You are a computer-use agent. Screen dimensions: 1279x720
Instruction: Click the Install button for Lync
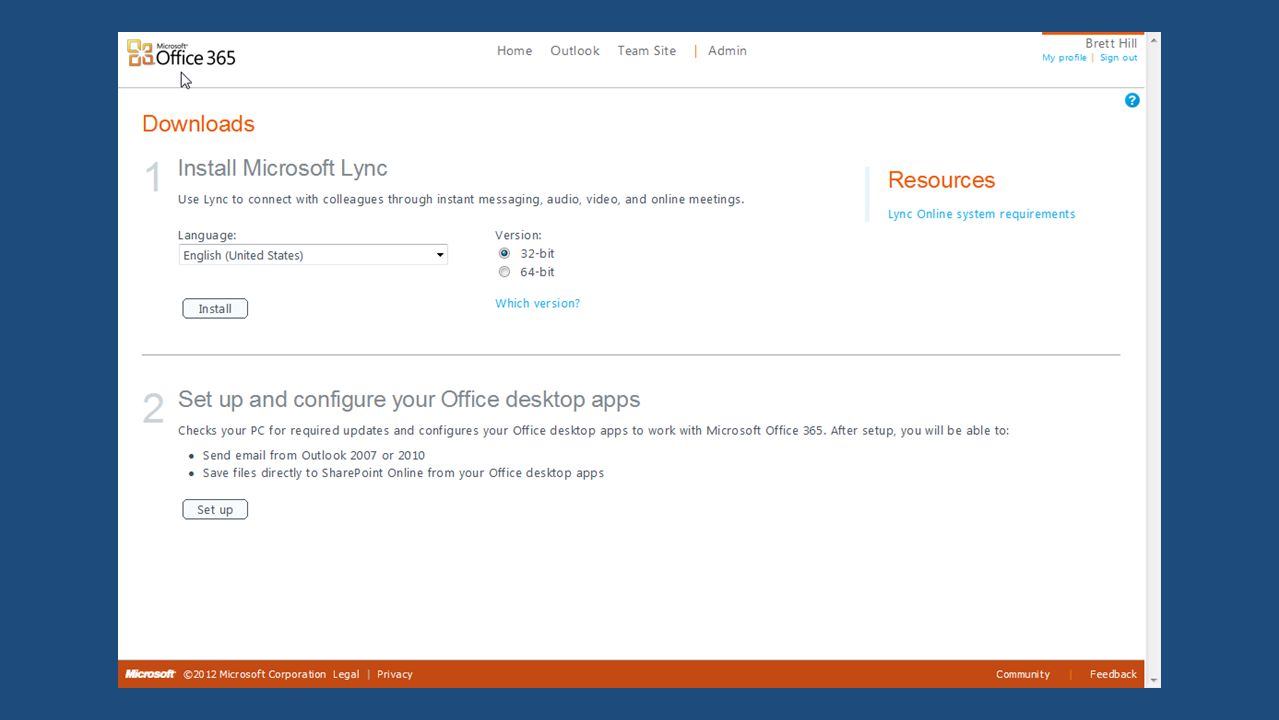[215, 309]
